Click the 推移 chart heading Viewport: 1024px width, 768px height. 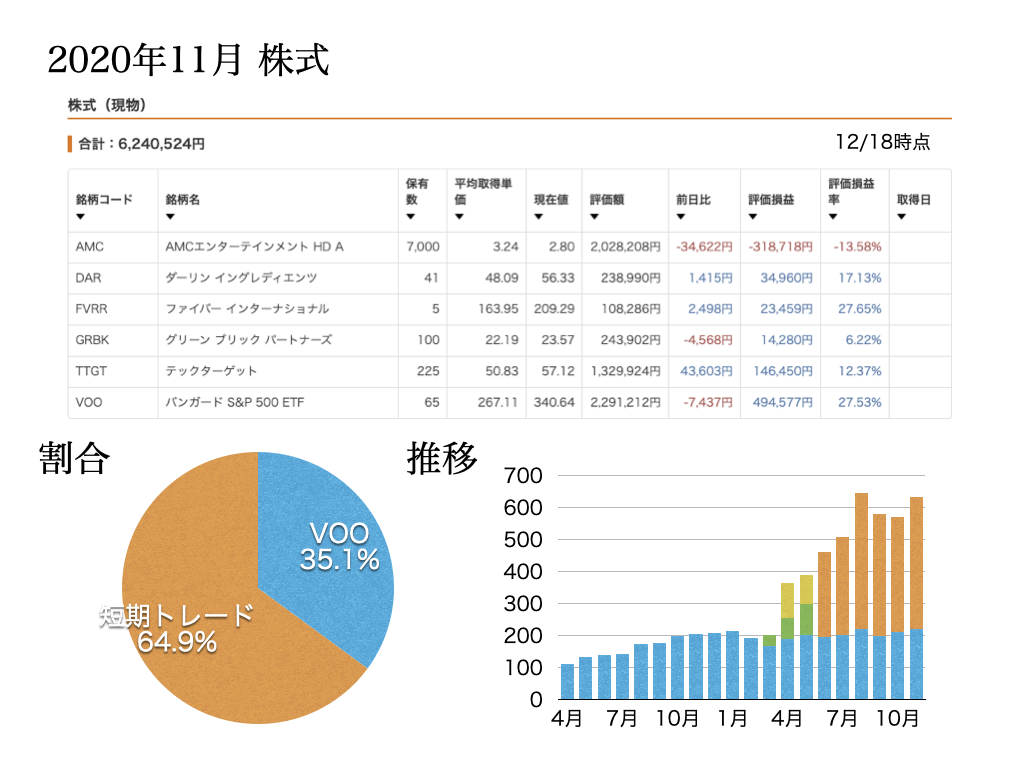pos(442,458)
